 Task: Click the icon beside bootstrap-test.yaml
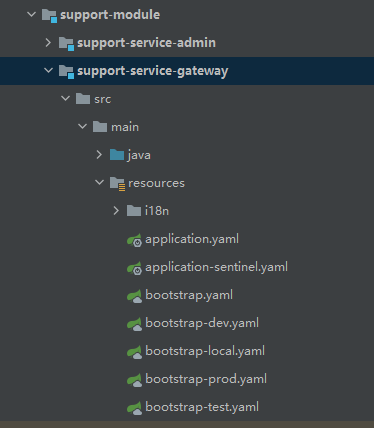tap(135, 408)
